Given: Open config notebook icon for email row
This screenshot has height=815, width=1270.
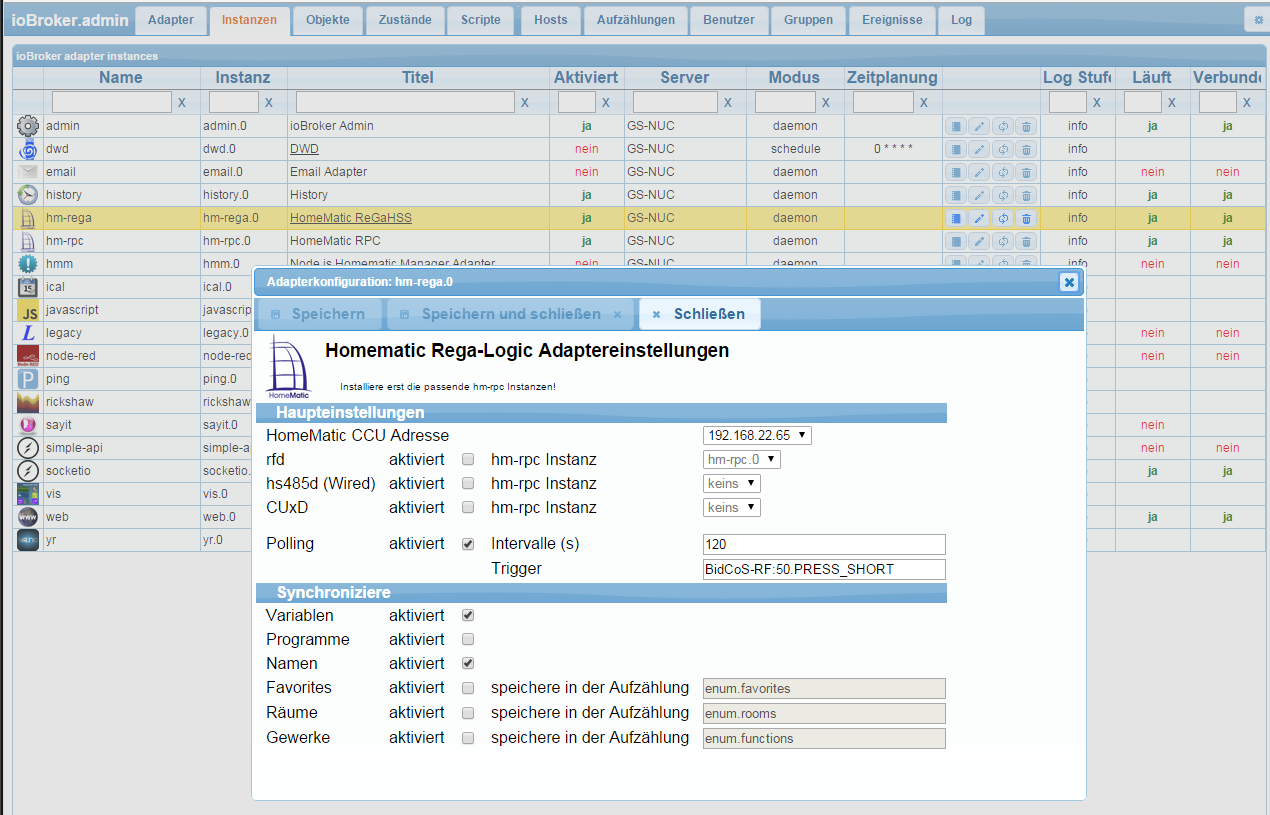Looking at the screenshot, I should 955,172.
